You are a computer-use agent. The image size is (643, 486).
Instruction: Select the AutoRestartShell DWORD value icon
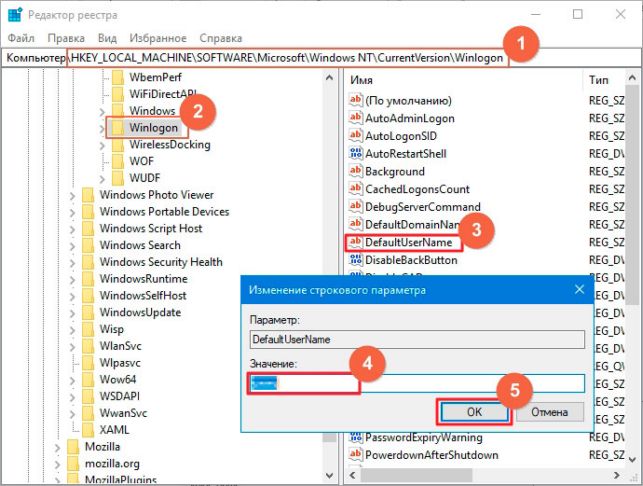(x=356, y=153)
